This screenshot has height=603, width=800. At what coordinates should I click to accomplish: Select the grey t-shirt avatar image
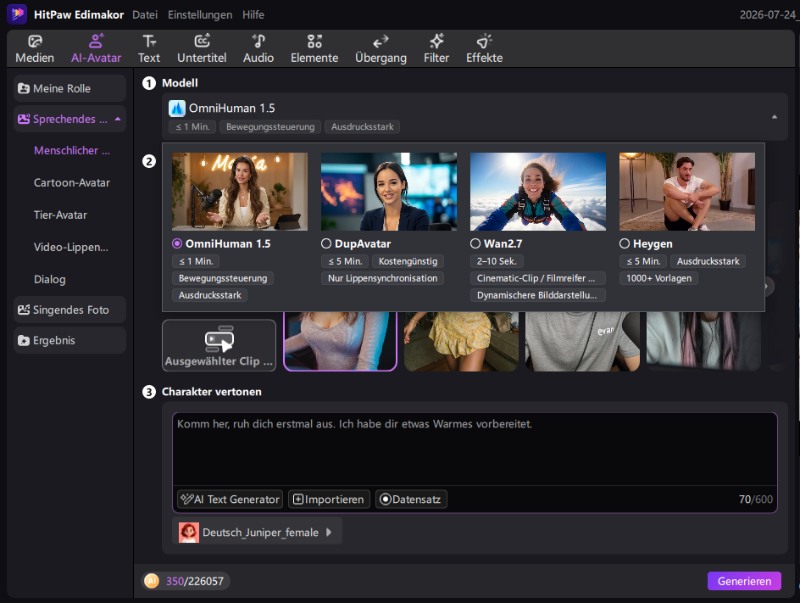(x=582, y=341)
